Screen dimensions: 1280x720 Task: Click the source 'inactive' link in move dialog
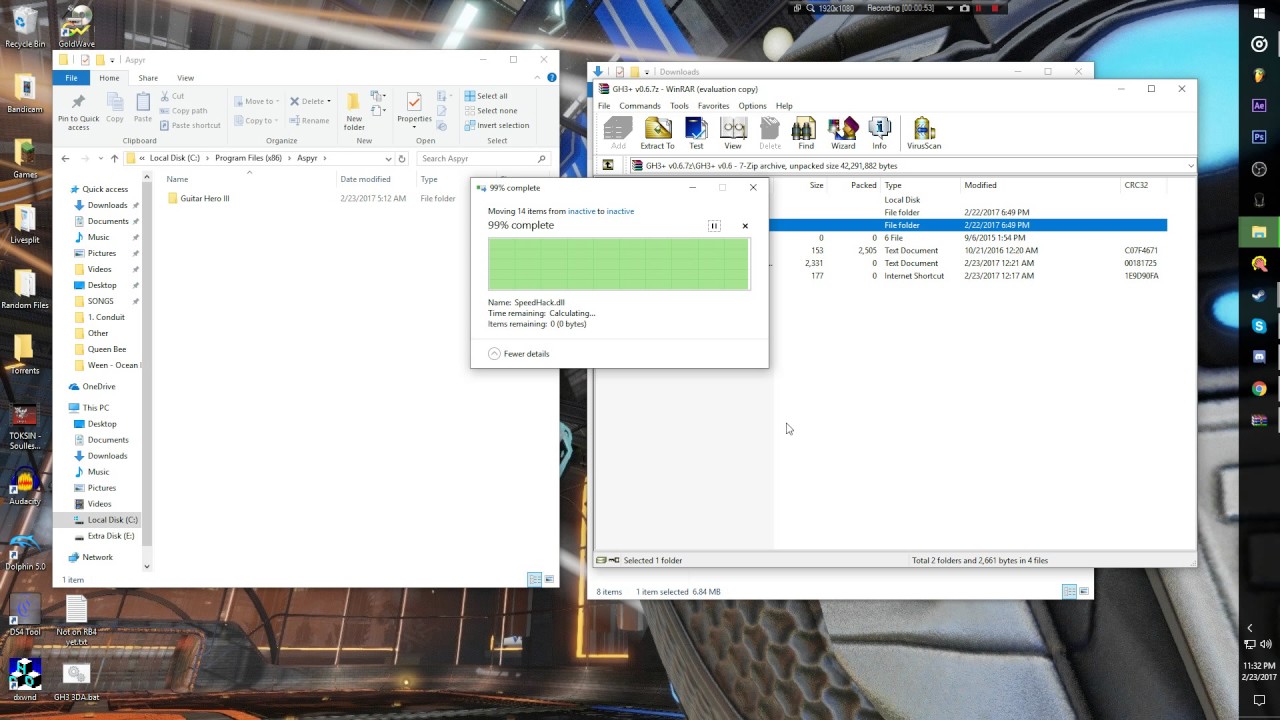tap(581, 211)
